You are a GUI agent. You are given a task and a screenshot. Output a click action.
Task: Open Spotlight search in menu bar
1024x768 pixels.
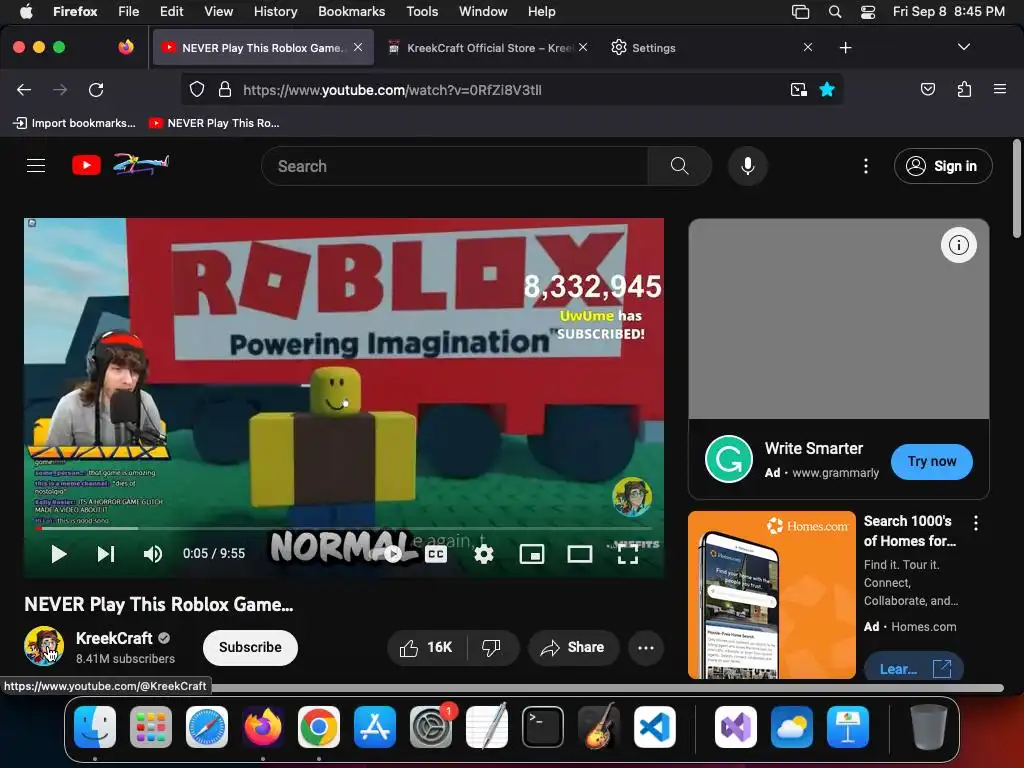click(x=835, y=12)
